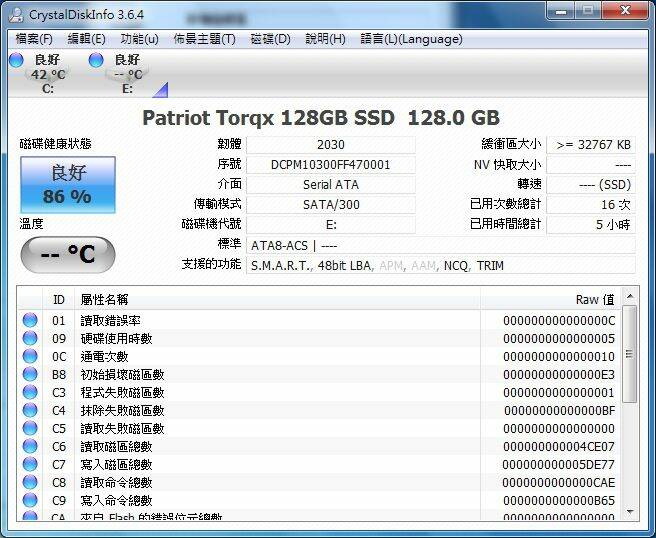The height and width of the screenshot is (538, 656).
Task: Click the ATA8-ACS standard field
Action: point(441,246)
